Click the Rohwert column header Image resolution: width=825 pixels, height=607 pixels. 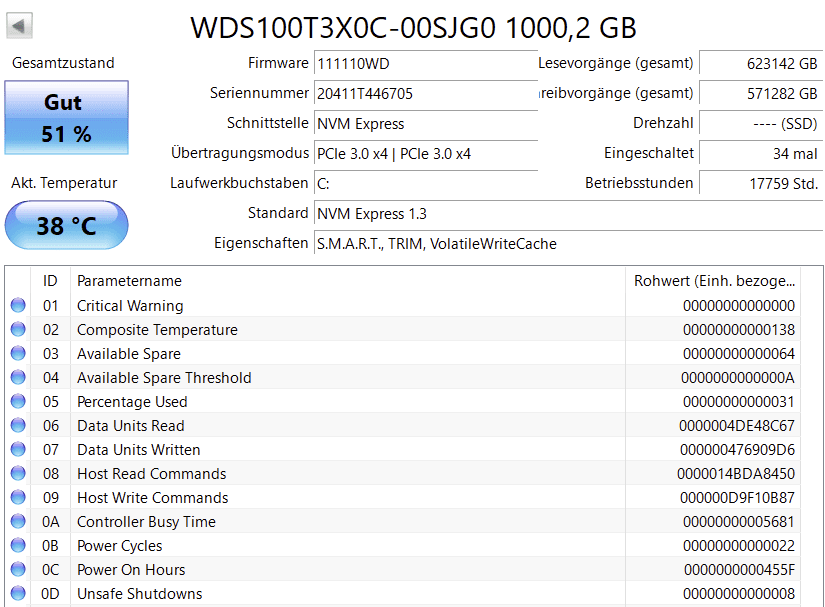(x=714, y=281)
